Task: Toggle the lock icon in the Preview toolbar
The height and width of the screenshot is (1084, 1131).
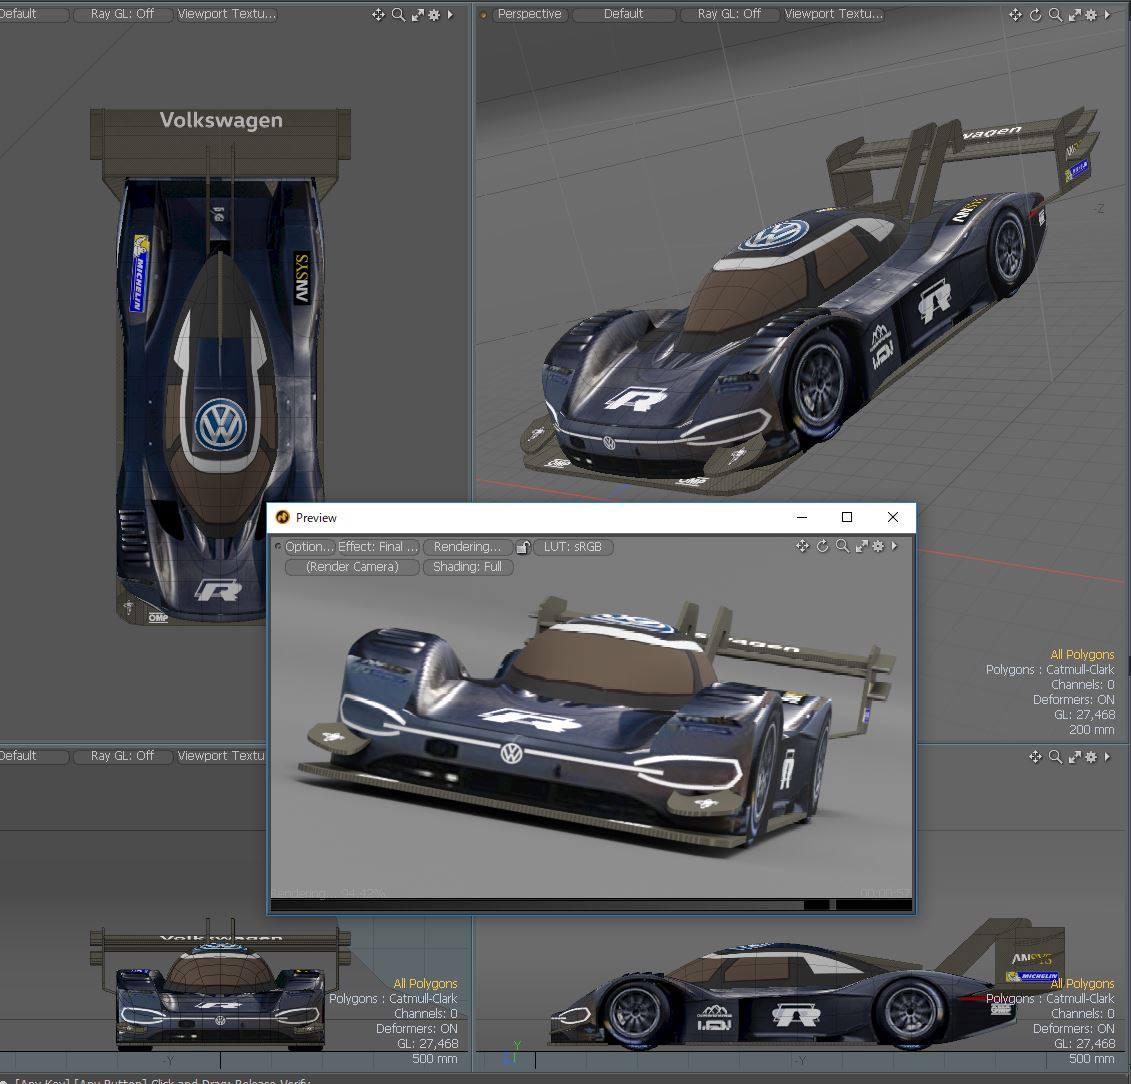Action: click(523, 547)
